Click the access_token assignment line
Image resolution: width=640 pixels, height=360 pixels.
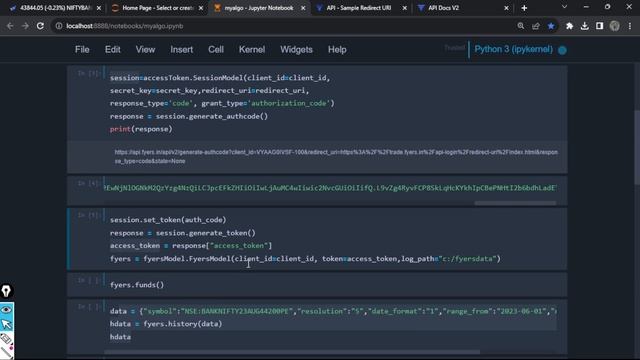click(x=191, y=246)
